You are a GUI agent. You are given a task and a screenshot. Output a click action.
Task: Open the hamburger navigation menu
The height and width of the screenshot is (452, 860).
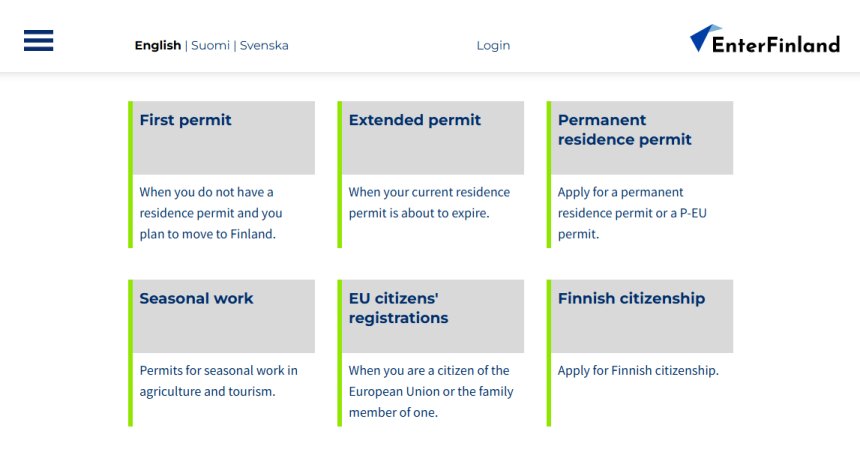[38, 40]
